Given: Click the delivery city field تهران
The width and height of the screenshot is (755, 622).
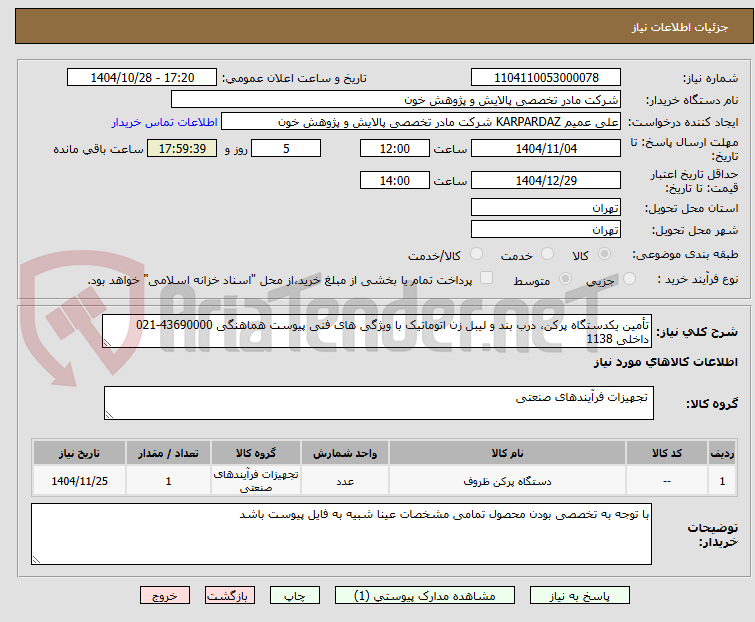Looking at the screenshot, I should tap(546, 230).
